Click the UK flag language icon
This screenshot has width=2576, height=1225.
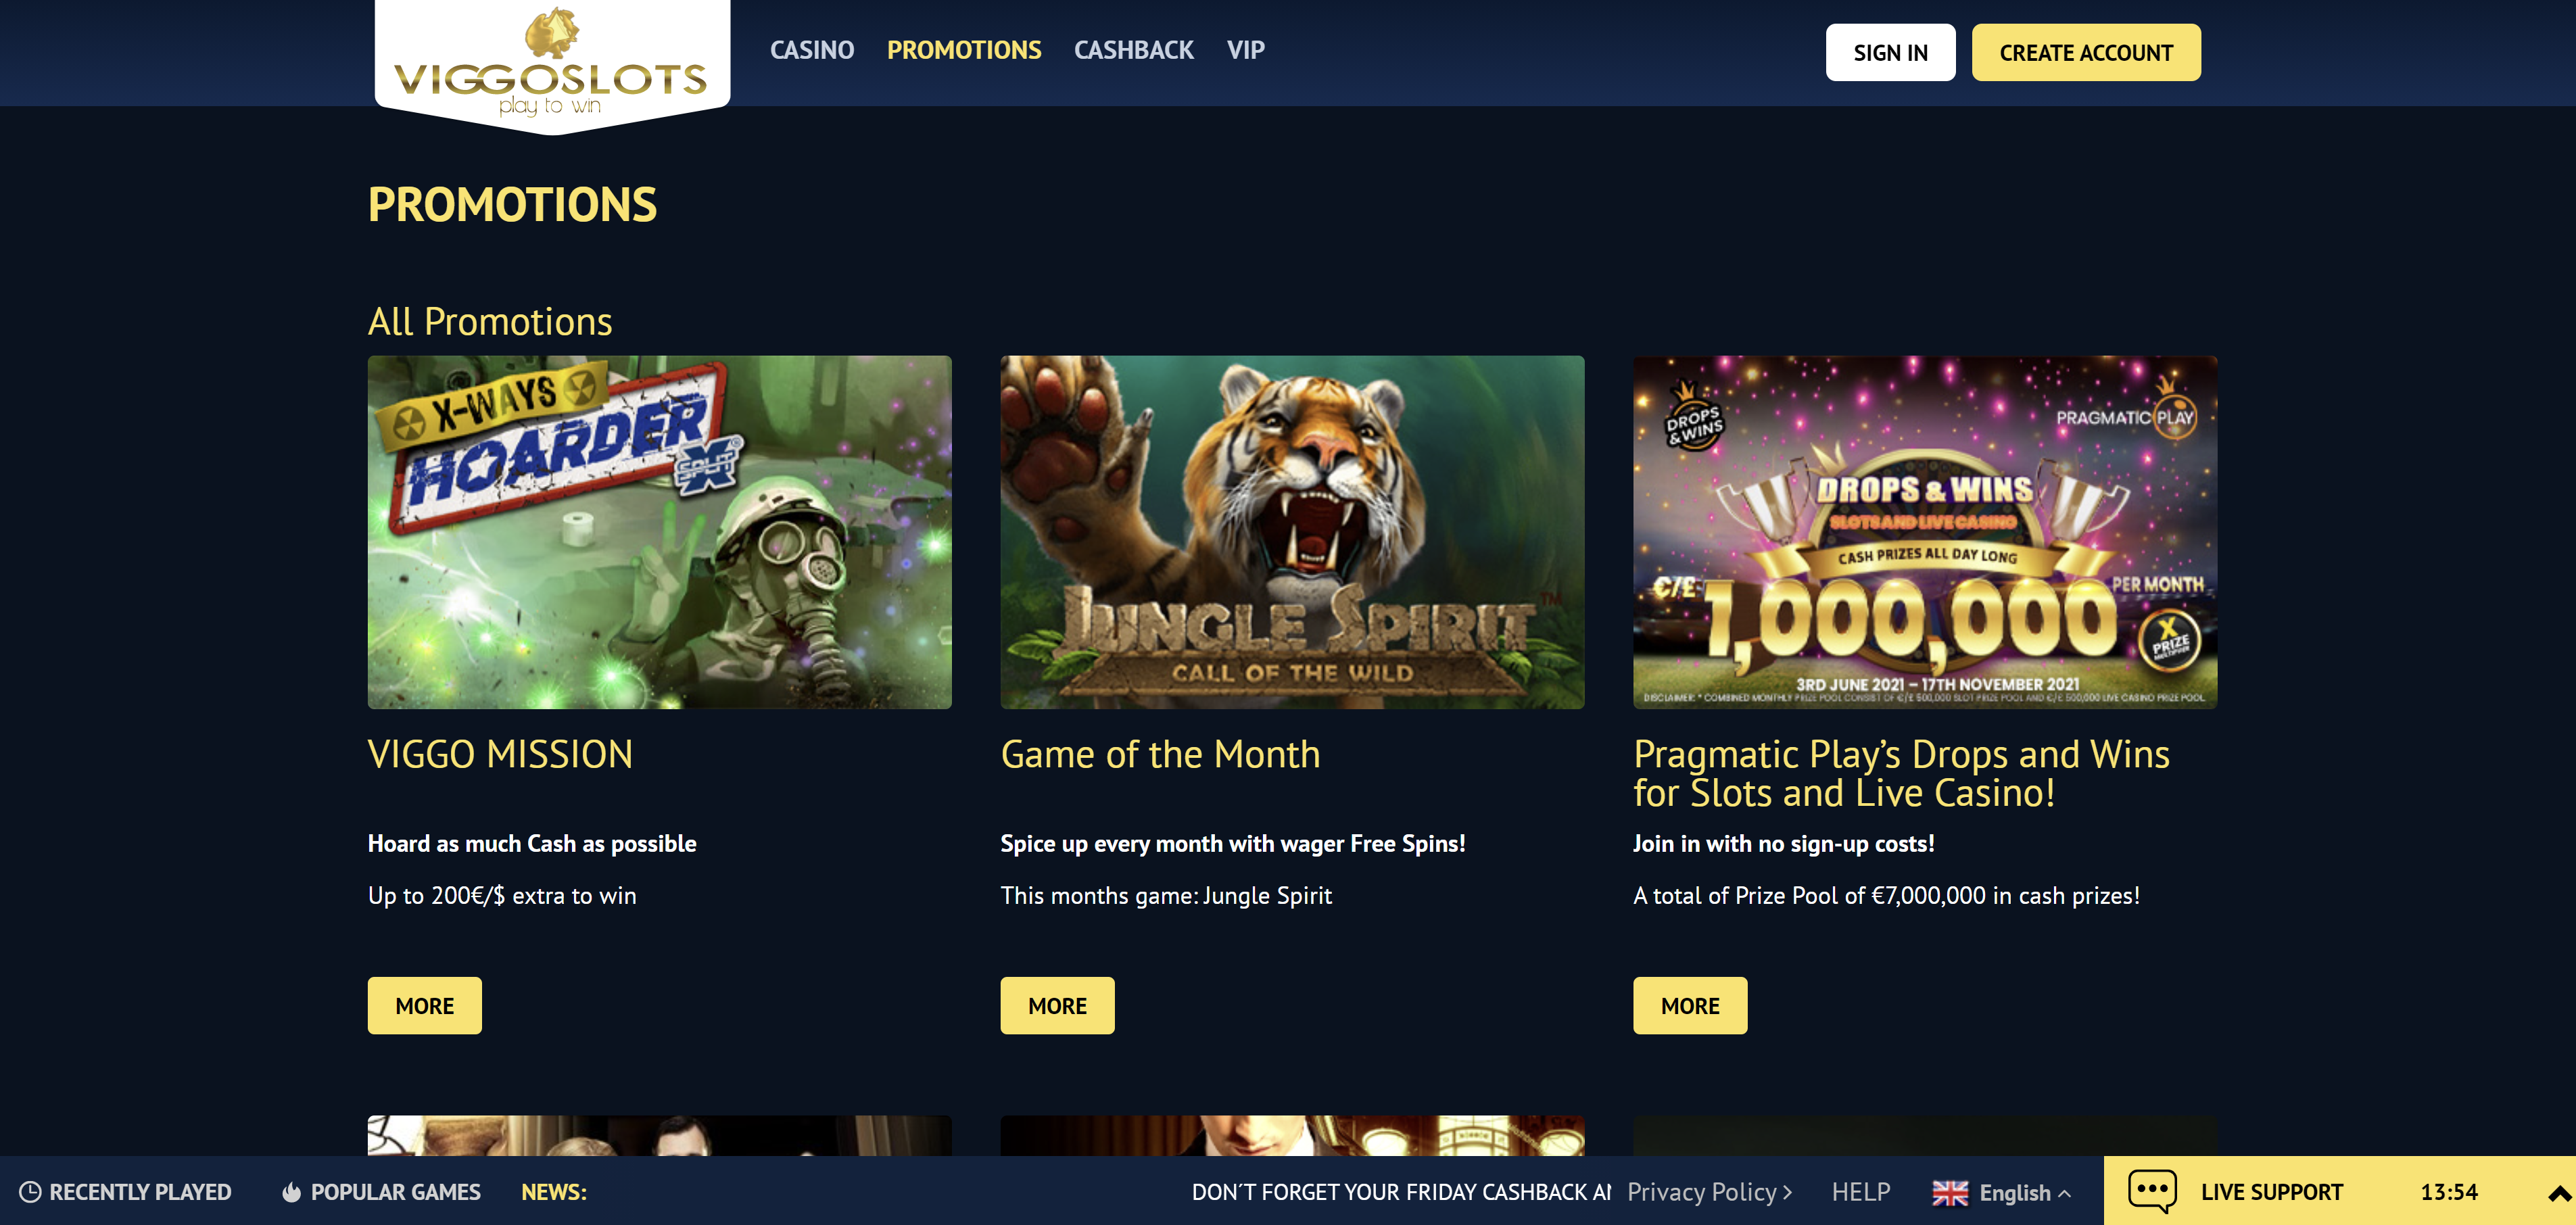click(1949, 1193)
